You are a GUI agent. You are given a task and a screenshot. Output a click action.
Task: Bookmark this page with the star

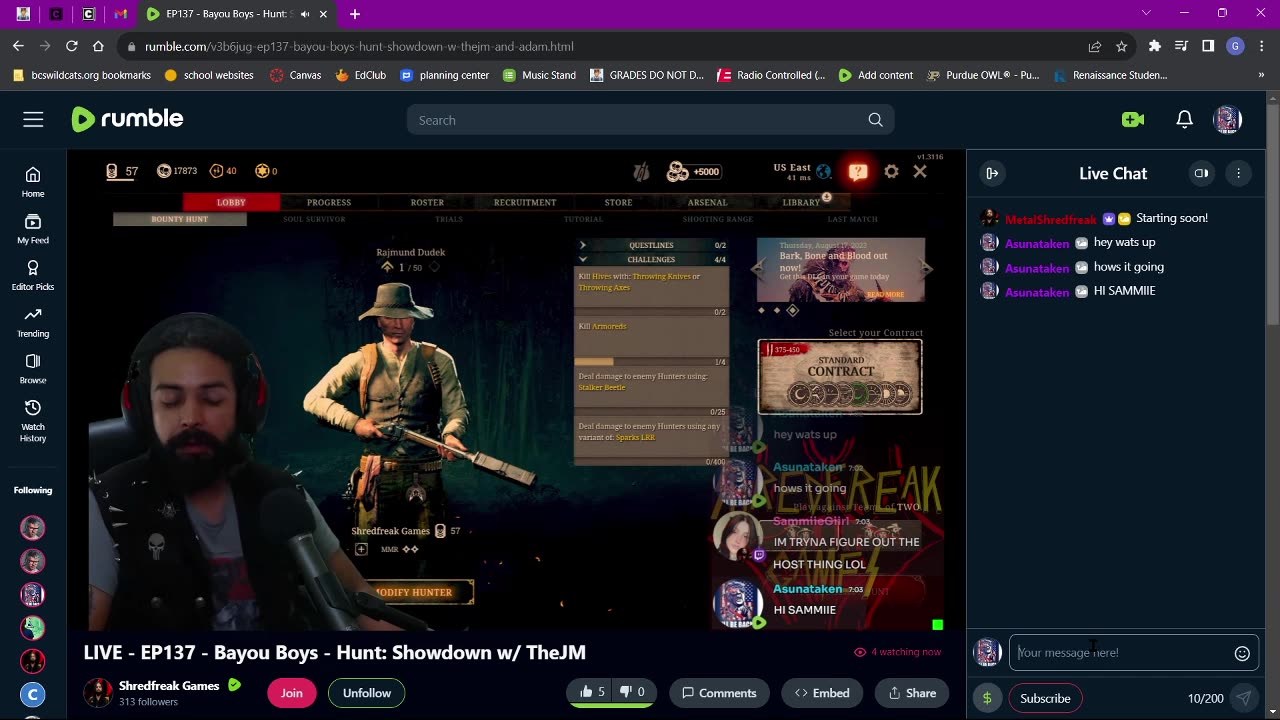pos(1122,46)
